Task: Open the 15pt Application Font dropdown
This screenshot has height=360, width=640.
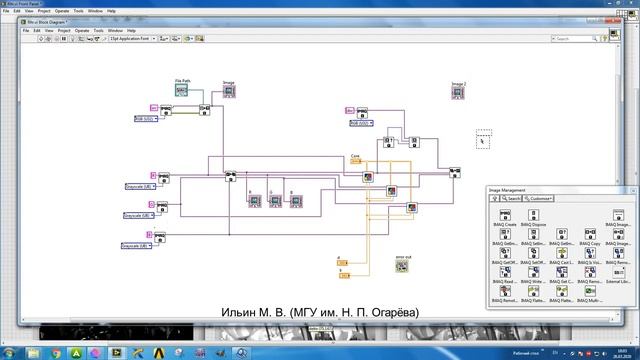Action: [x=133, y=38]
